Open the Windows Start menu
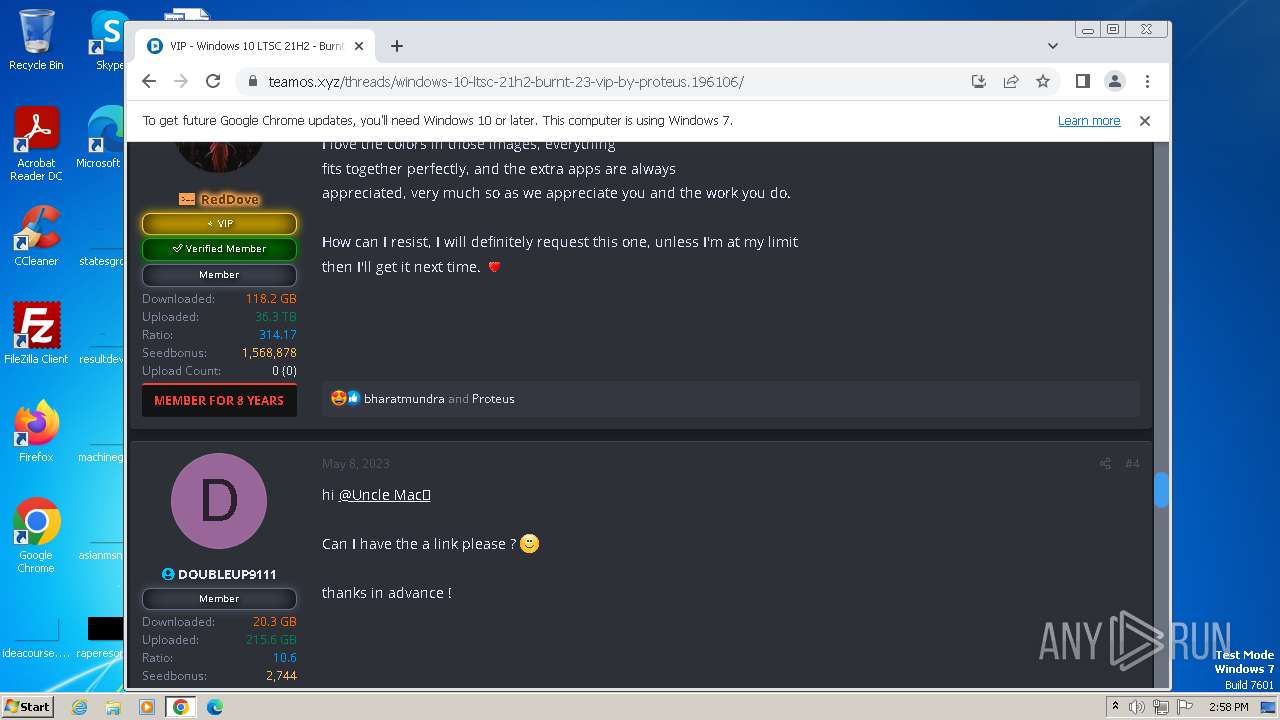 click(28, 706)
